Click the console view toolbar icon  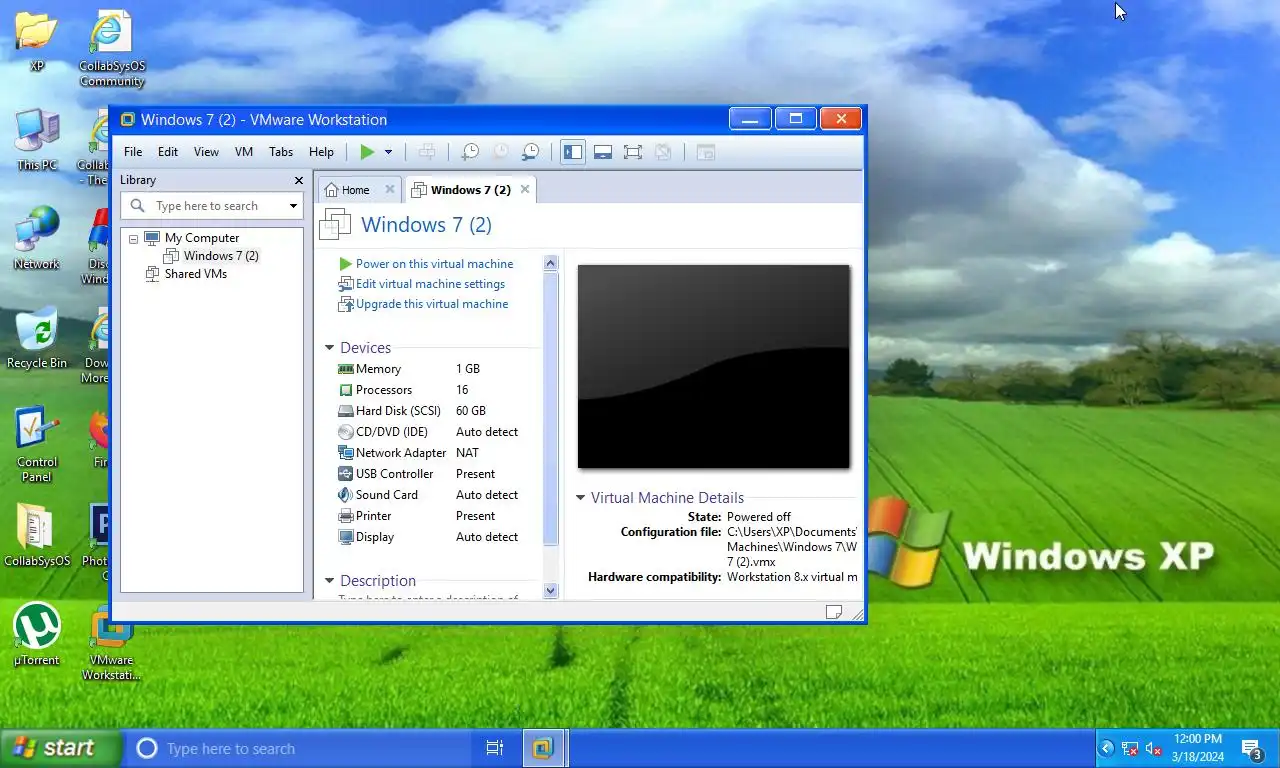point(706,152)
